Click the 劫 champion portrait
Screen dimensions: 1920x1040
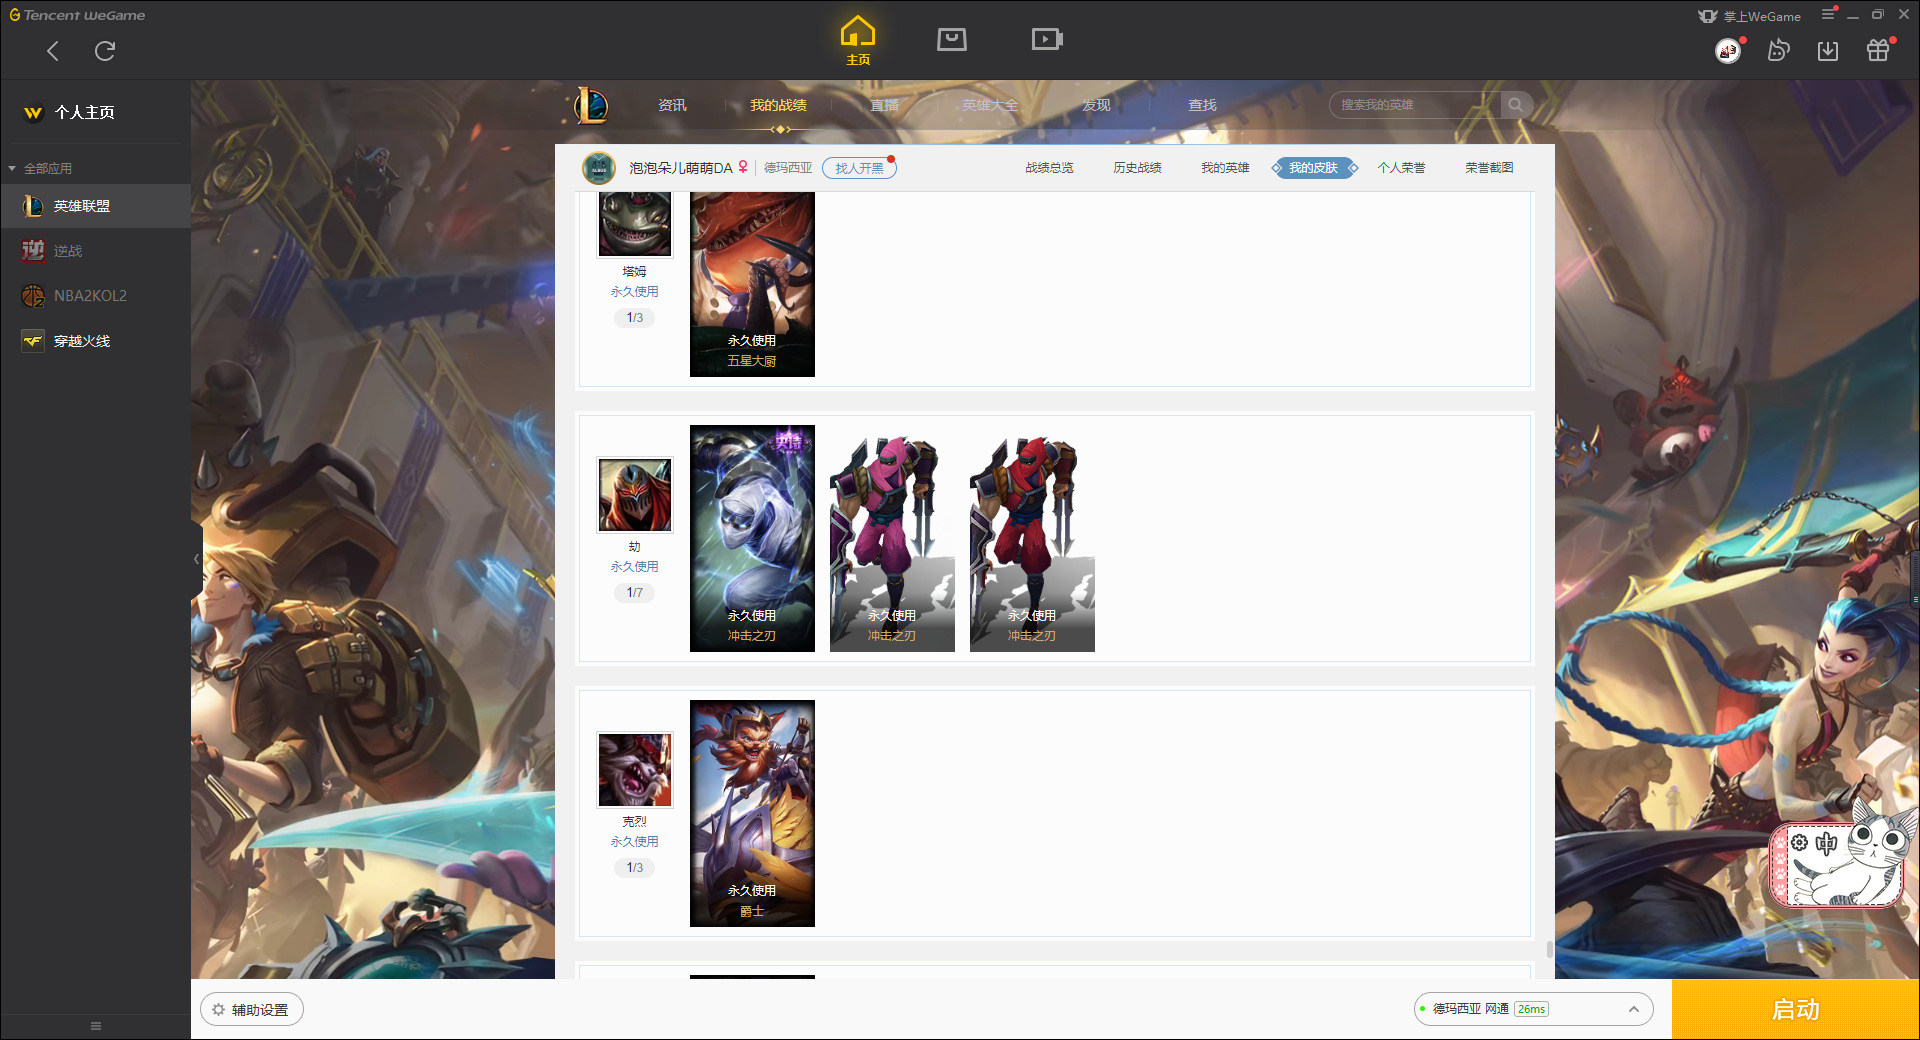click(635, 495)
